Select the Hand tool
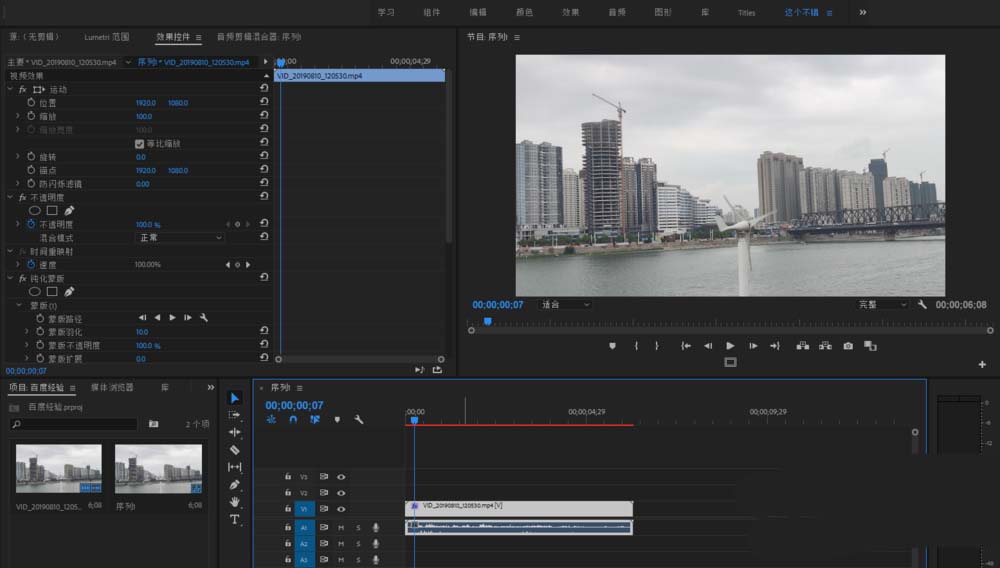Viewport: 1000px width, 568px height. point(235,502)
